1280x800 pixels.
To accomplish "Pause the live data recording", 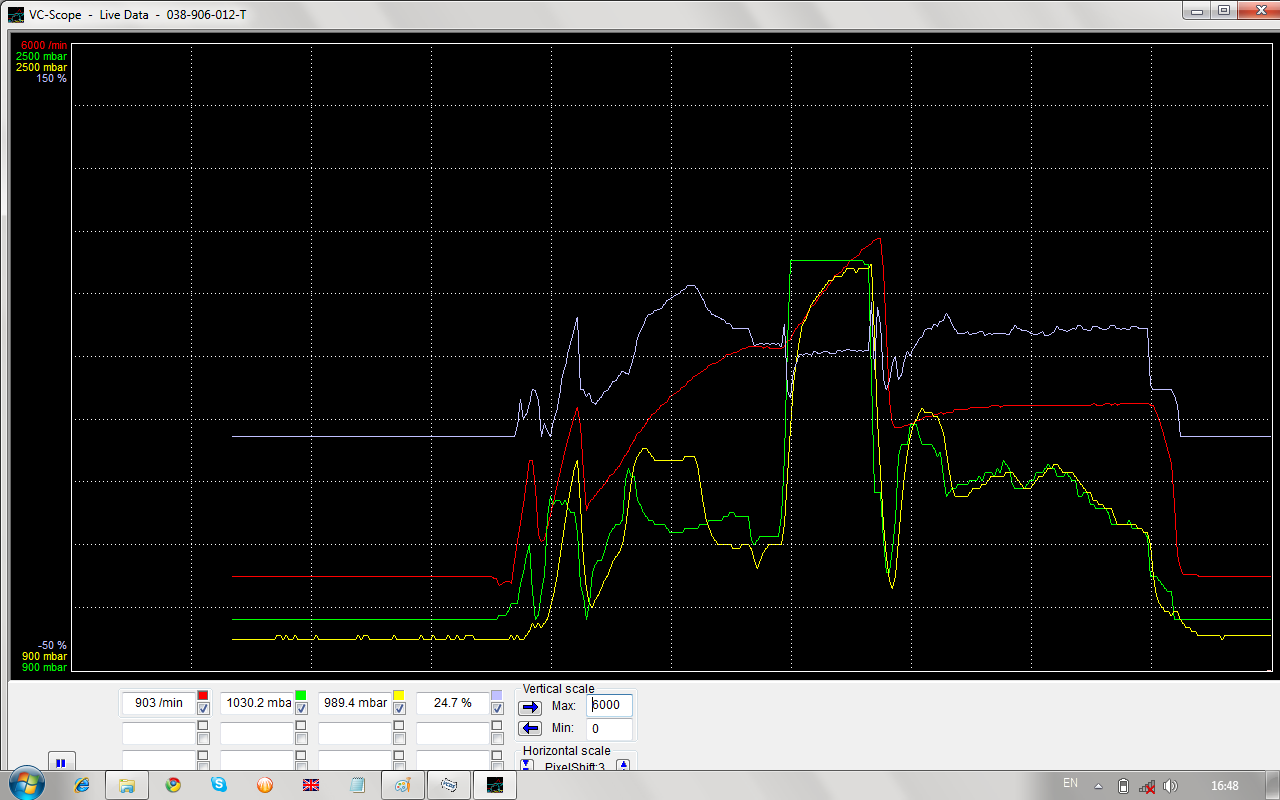I will pyautogui.click(x=61, y=762).
